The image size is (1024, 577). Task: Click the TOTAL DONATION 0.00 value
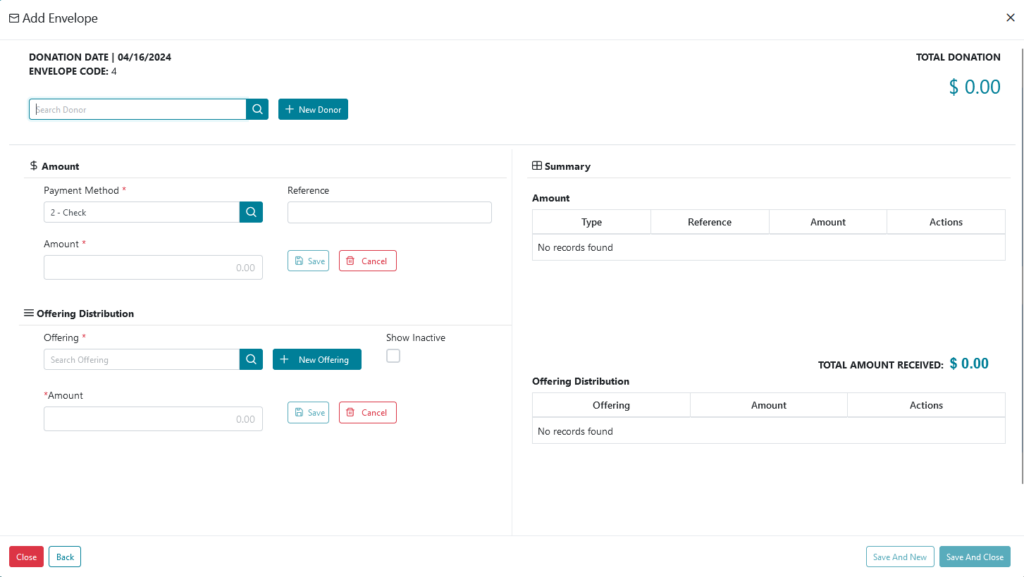[x=975, y=87]
